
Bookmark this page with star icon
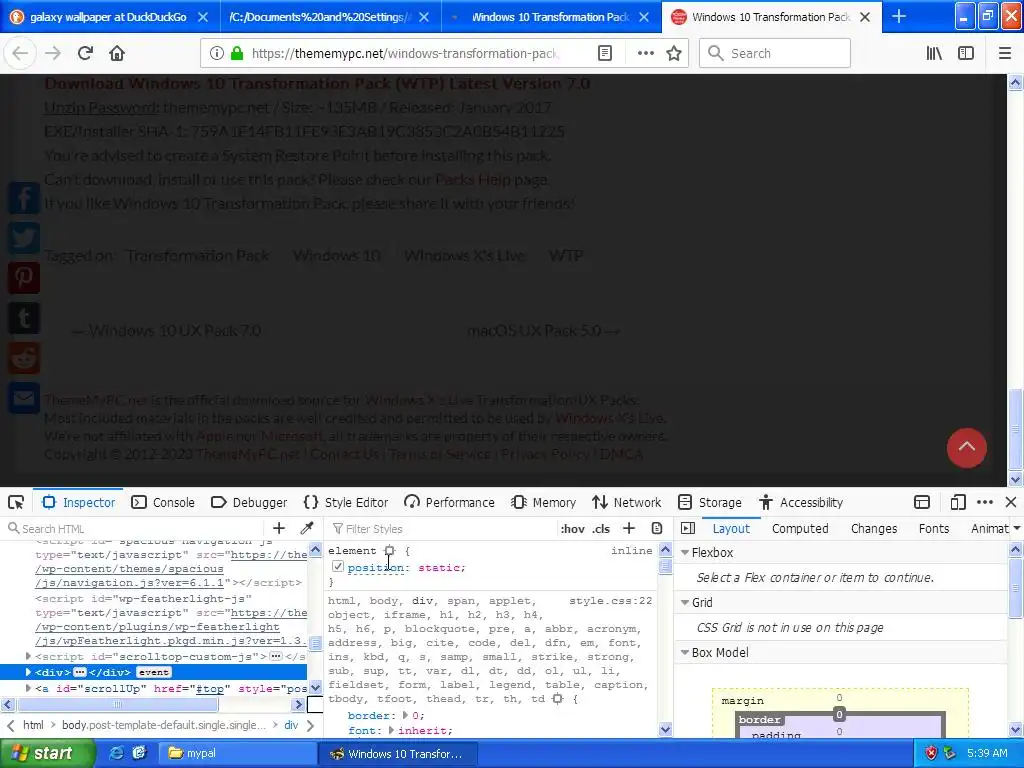point(674,53)
